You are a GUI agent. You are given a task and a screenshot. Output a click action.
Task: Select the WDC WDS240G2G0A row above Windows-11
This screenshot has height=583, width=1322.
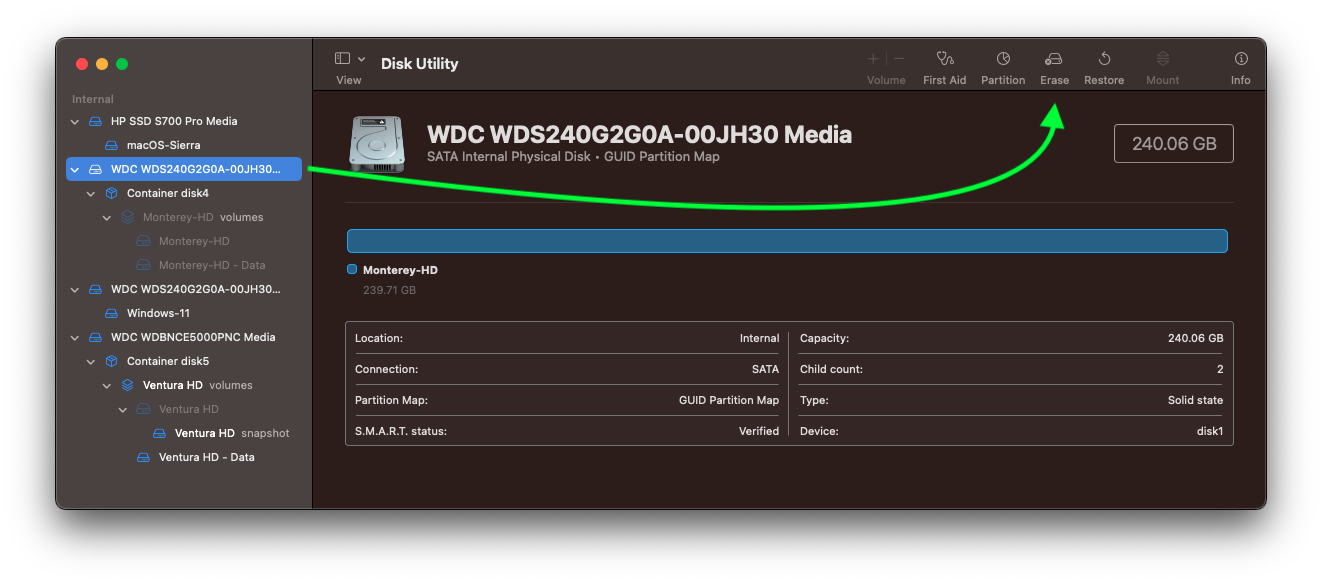pyautogui.click(x=184, y=289)
